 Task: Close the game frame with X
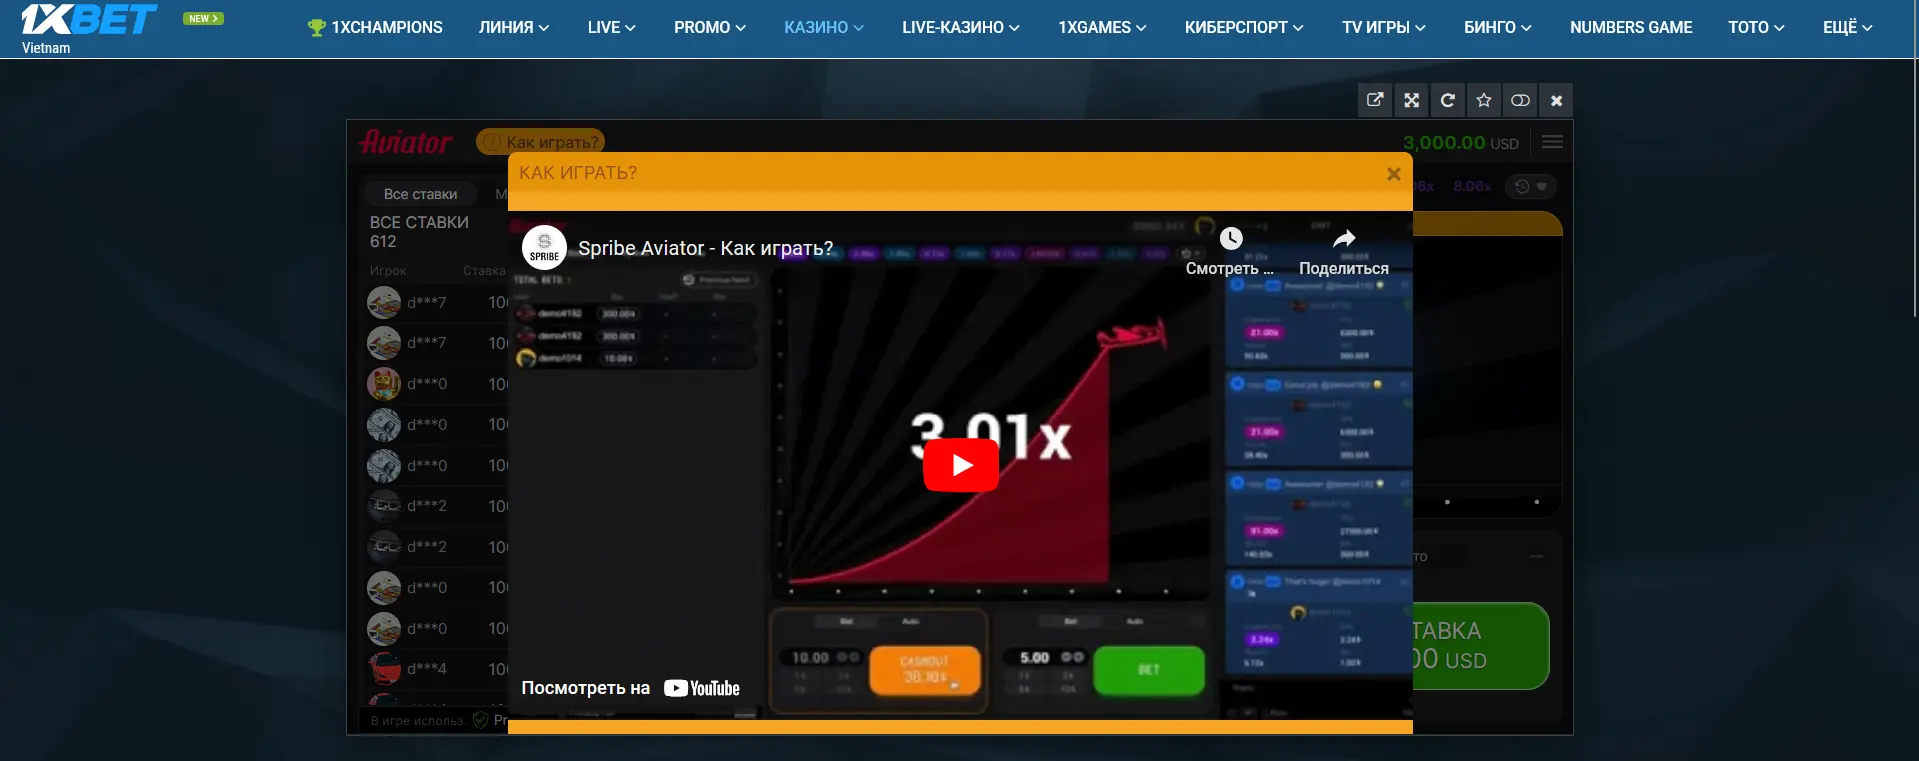click(1556, 100)
